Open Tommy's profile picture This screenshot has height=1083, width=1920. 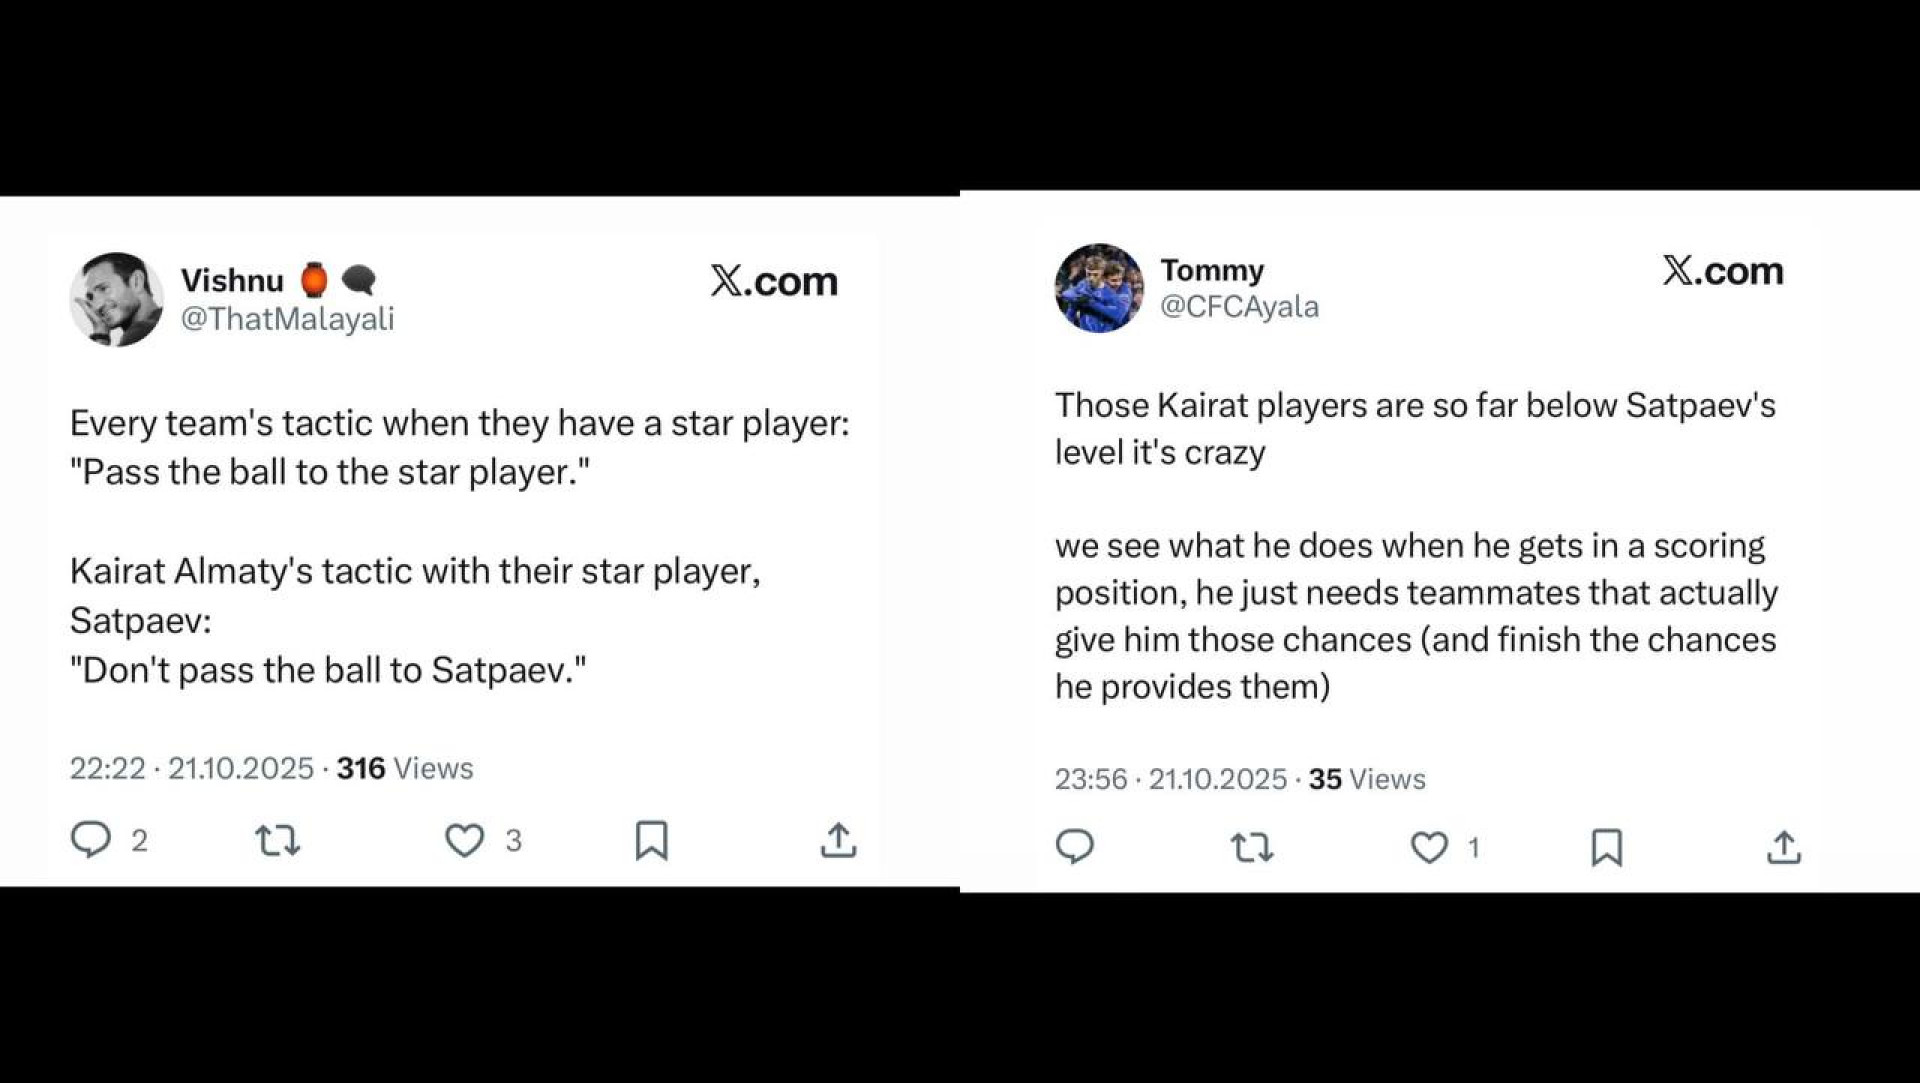tap(1099, 288)
